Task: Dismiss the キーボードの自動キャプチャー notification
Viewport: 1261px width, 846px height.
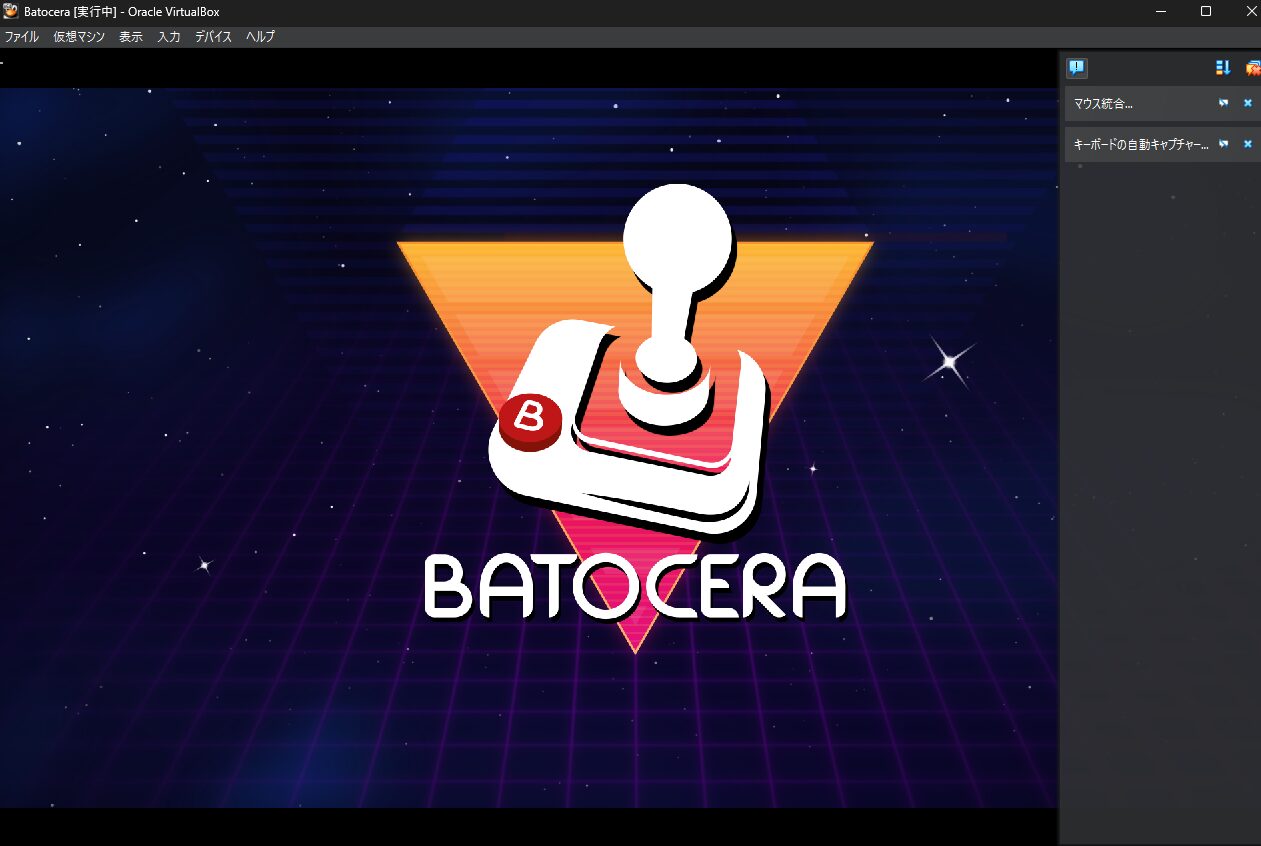Action: 1247,144
